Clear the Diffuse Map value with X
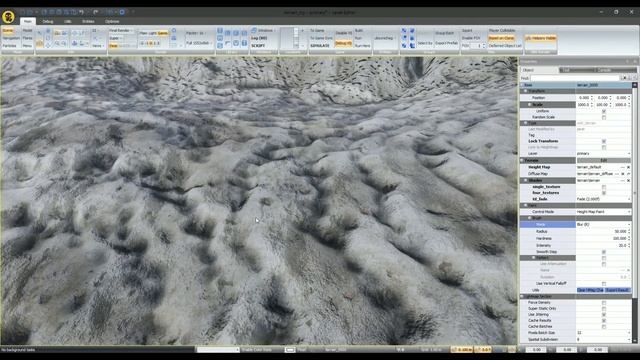Image resolution: width=640 pixels, height=360 pixels. [623, 174]
